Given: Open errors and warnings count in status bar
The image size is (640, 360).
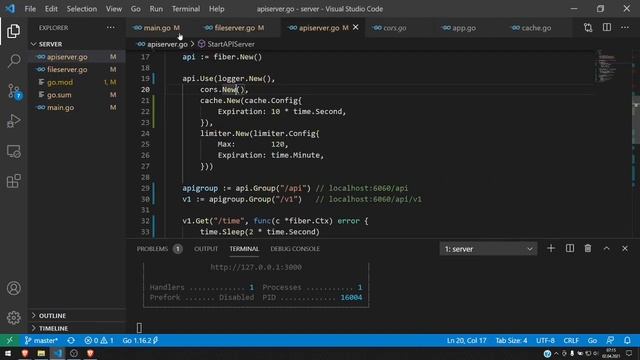Looking at the screenshot, I should [x=99, y=340].
